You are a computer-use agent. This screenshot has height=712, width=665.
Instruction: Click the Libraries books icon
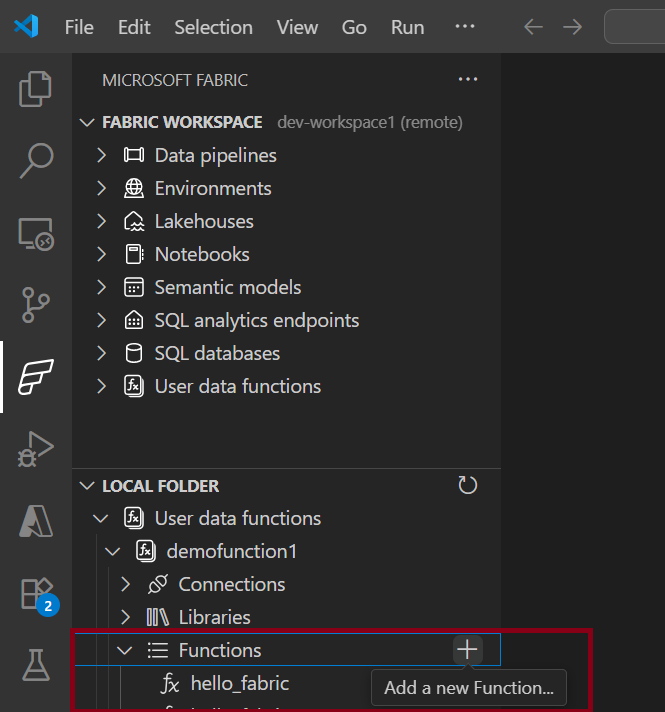[158, 618]
